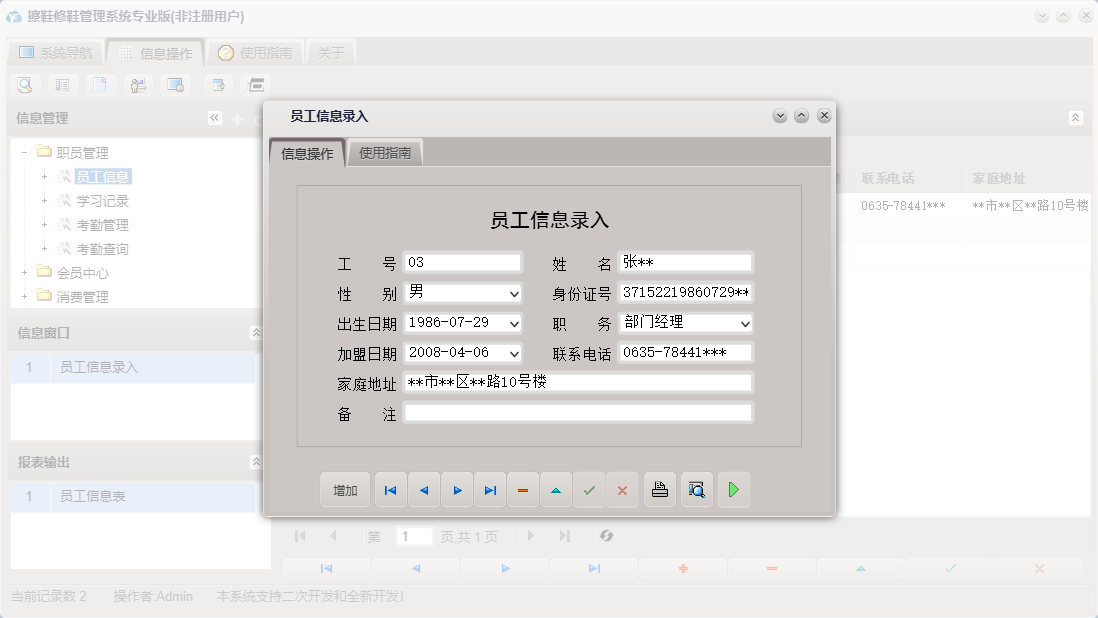
Task: Click inside the 备注 remarks input field
Action: (578, 412)
